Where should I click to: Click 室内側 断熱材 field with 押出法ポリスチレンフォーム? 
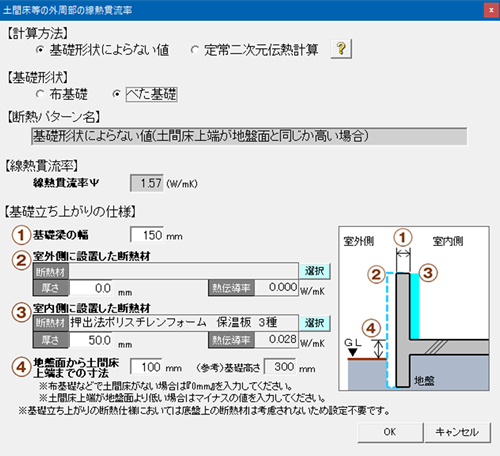coord(184,323)
